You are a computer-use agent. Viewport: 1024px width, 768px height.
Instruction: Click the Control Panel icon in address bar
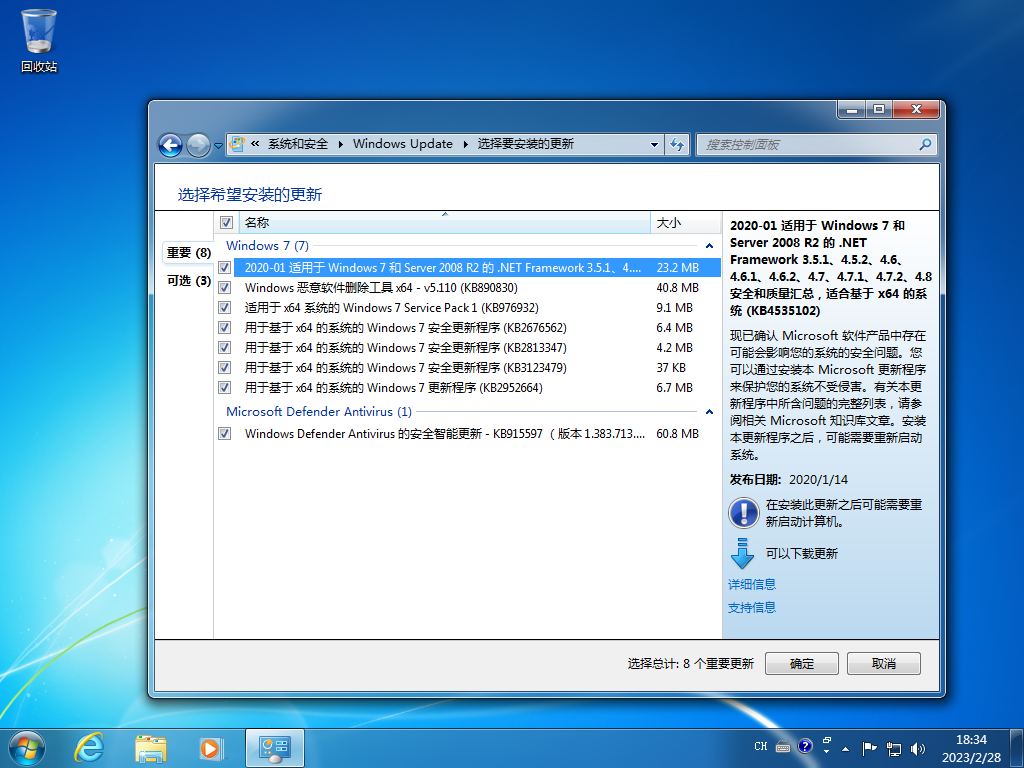click(238, 144)
